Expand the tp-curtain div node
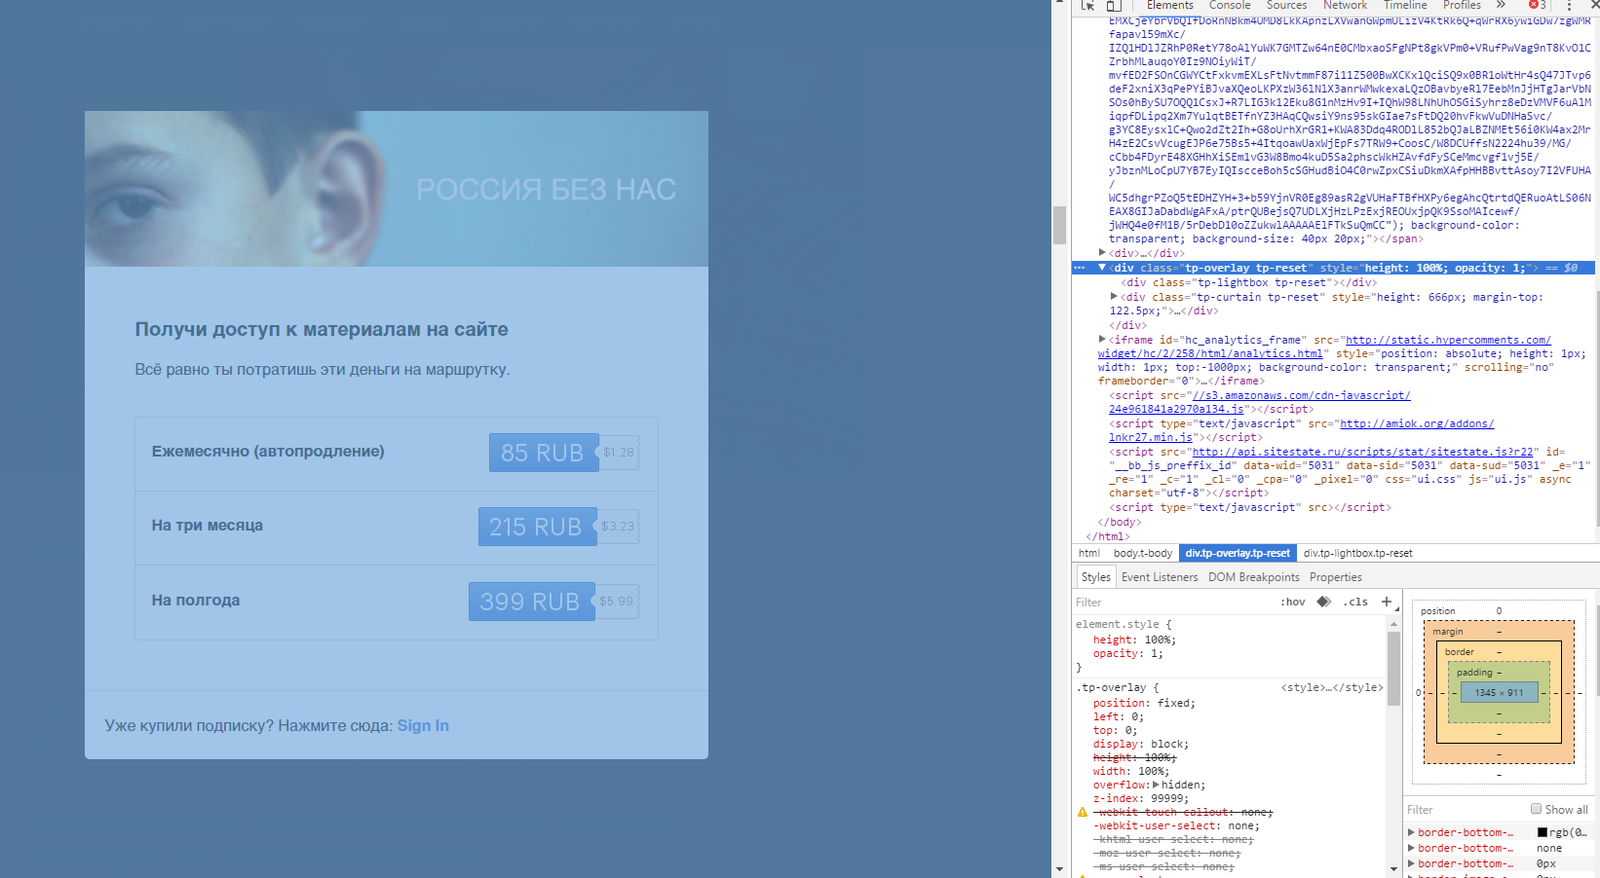The height and width of the screenshot is (878, 1600). (x=1114, y=297)
